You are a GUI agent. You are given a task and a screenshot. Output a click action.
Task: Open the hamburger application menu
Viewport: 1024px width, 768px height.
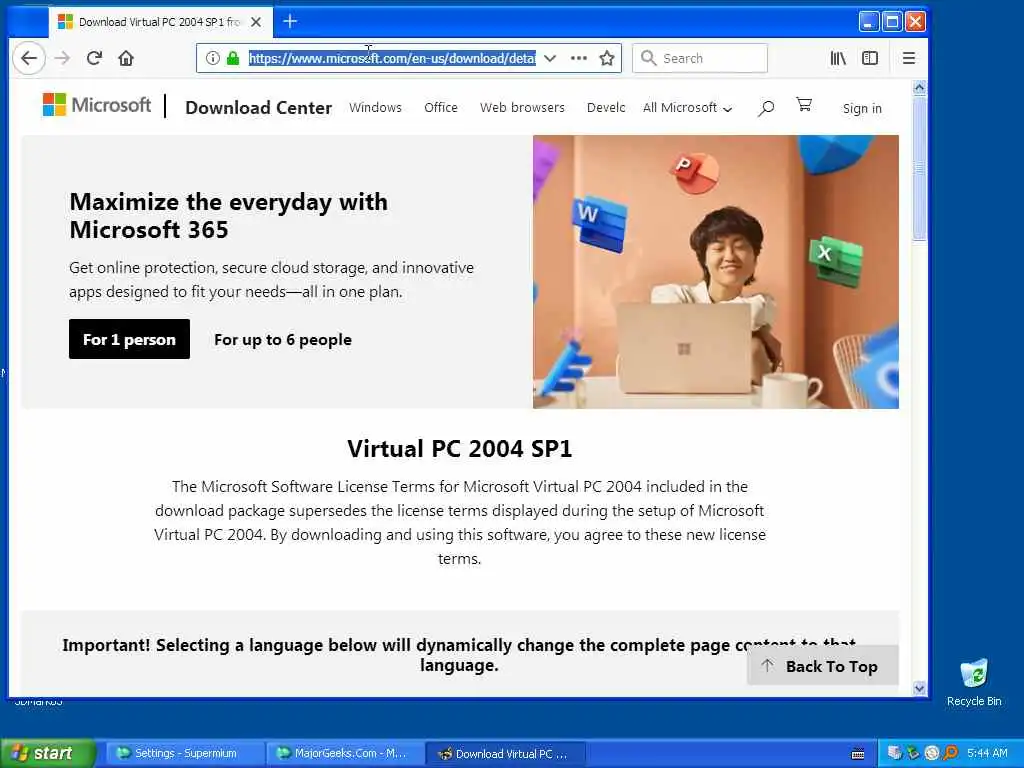point(908,58)
